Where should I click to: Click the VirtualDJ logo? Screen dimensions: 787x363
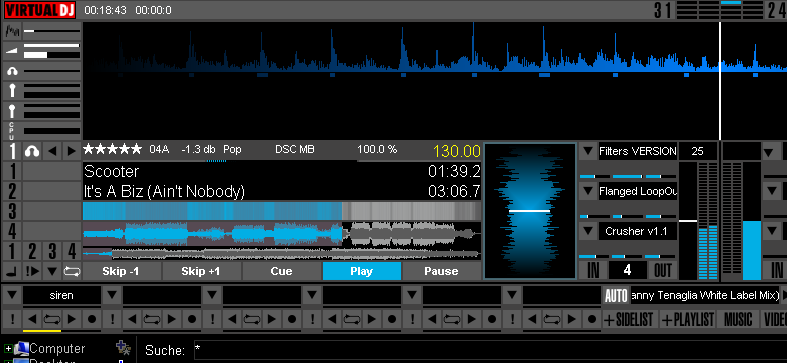[40, 10]
